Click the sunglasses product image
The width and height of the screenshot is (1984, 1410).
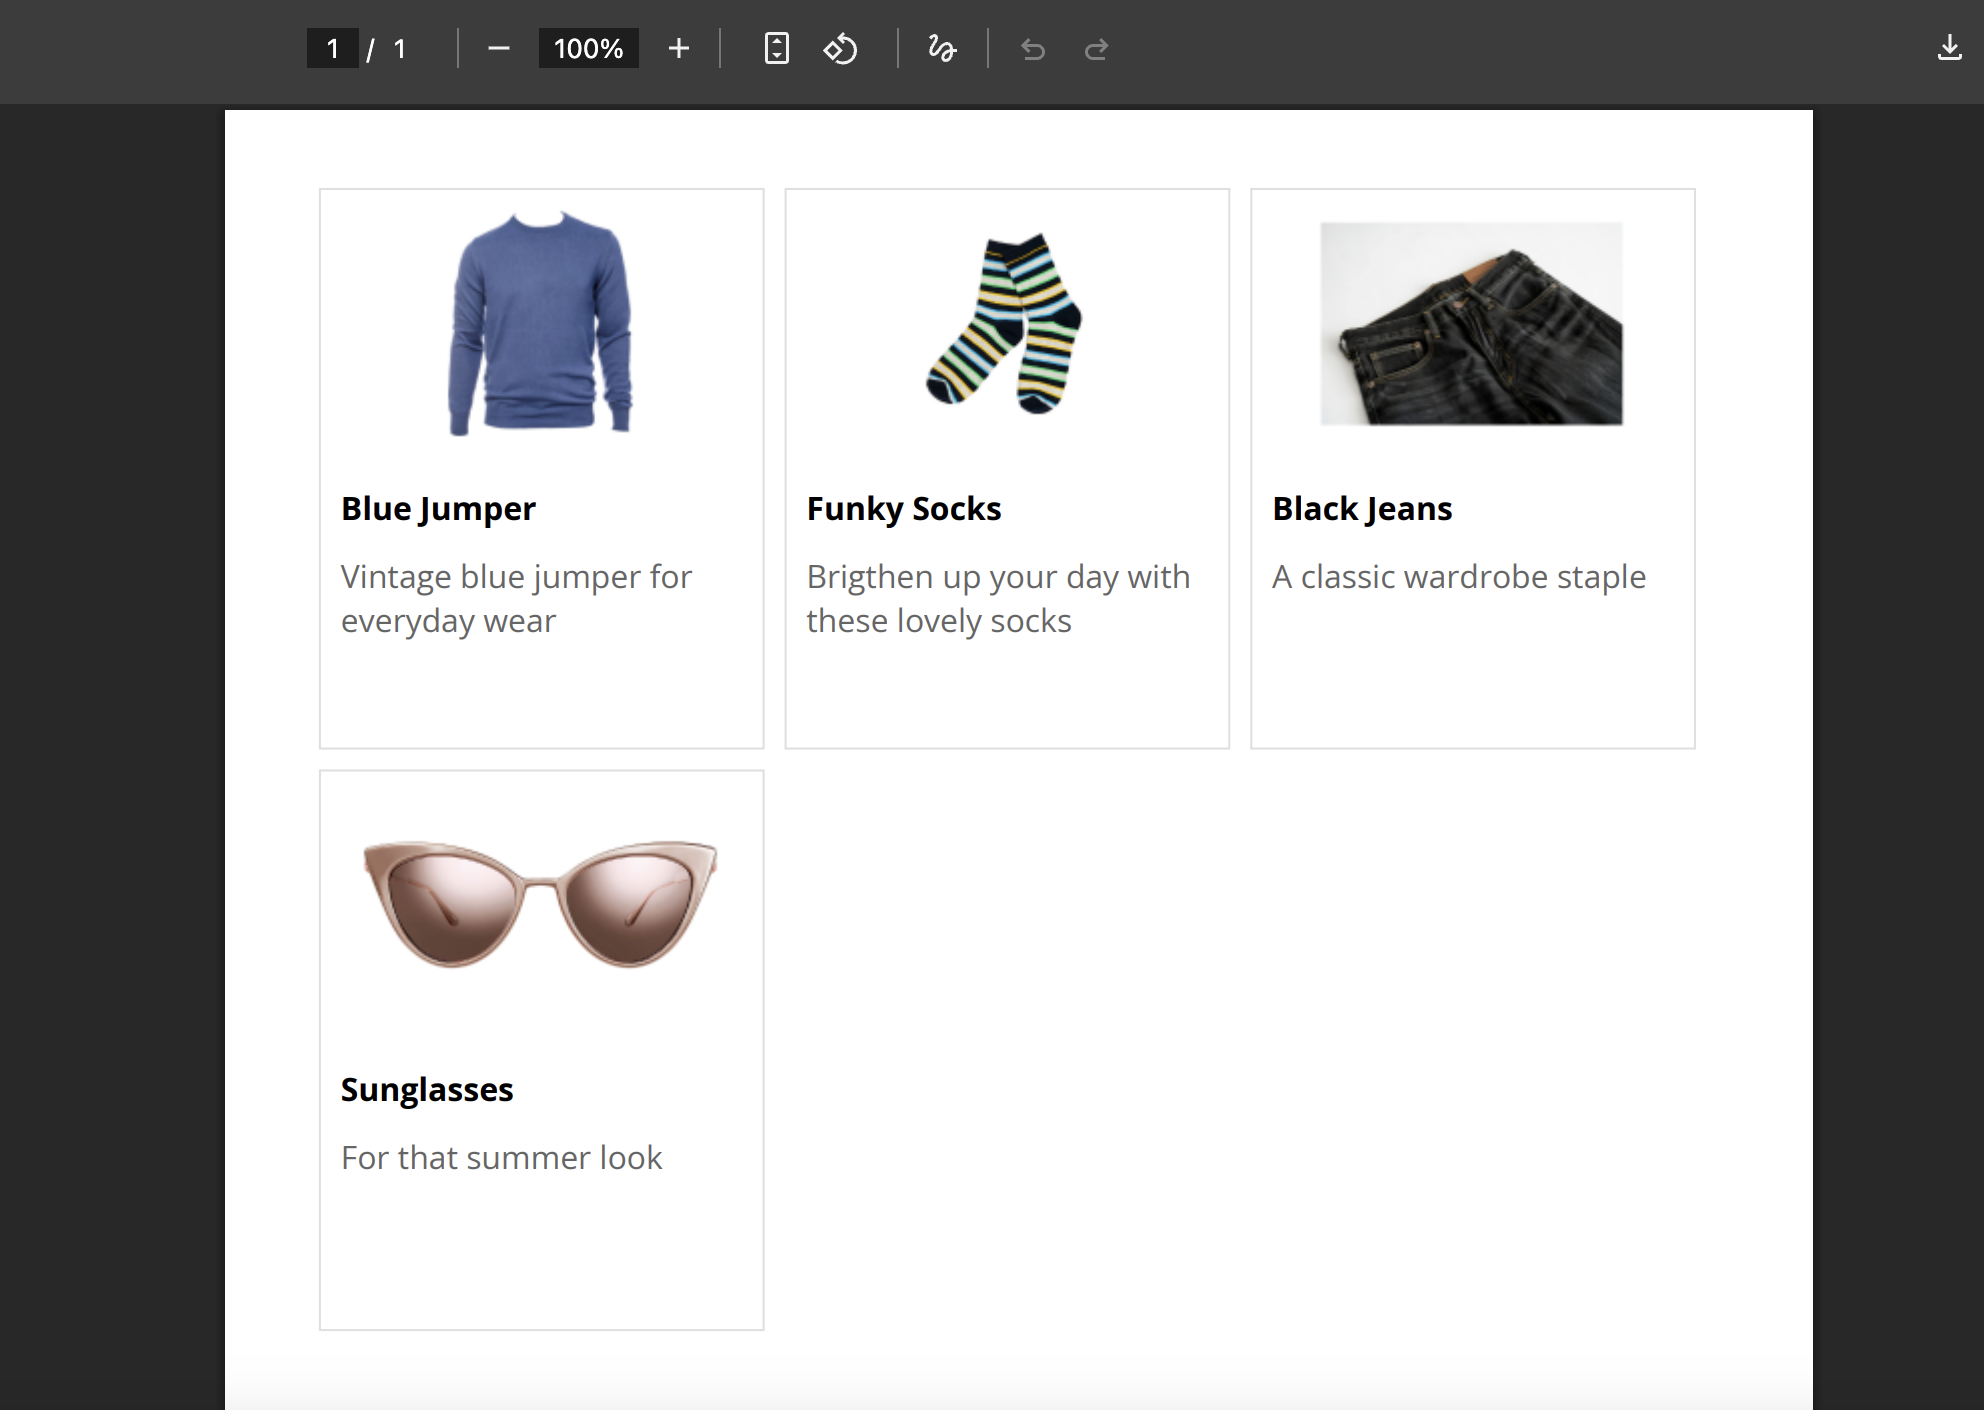click(x=541, y=904)
